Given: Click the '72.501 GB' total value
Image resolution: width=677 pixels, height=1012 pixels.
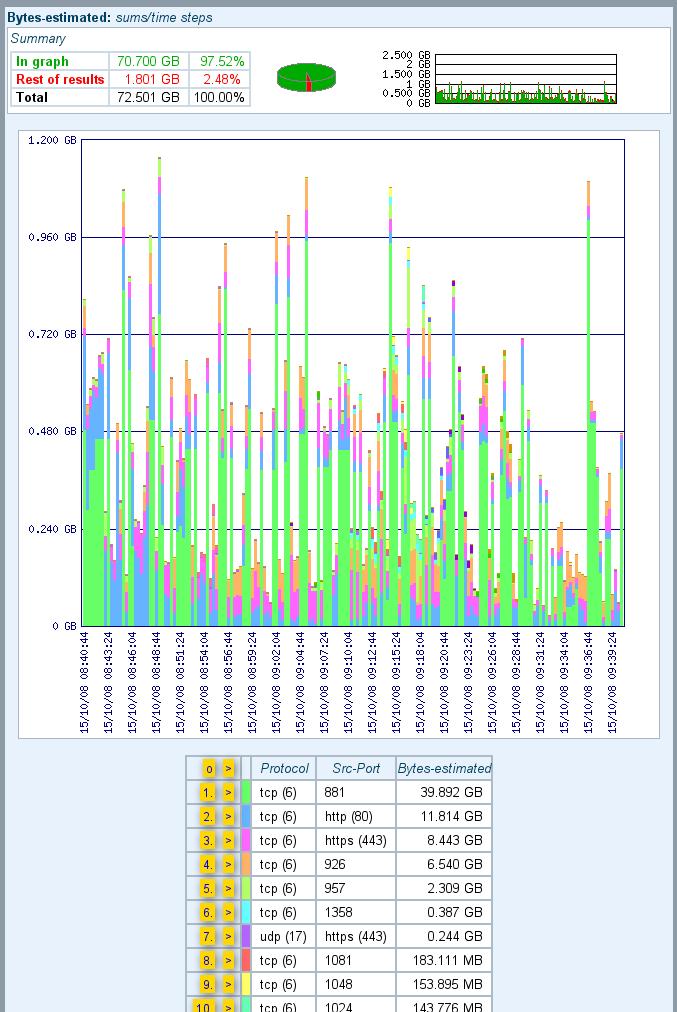Looking at the screenshot, I should [x=148, y=97].
